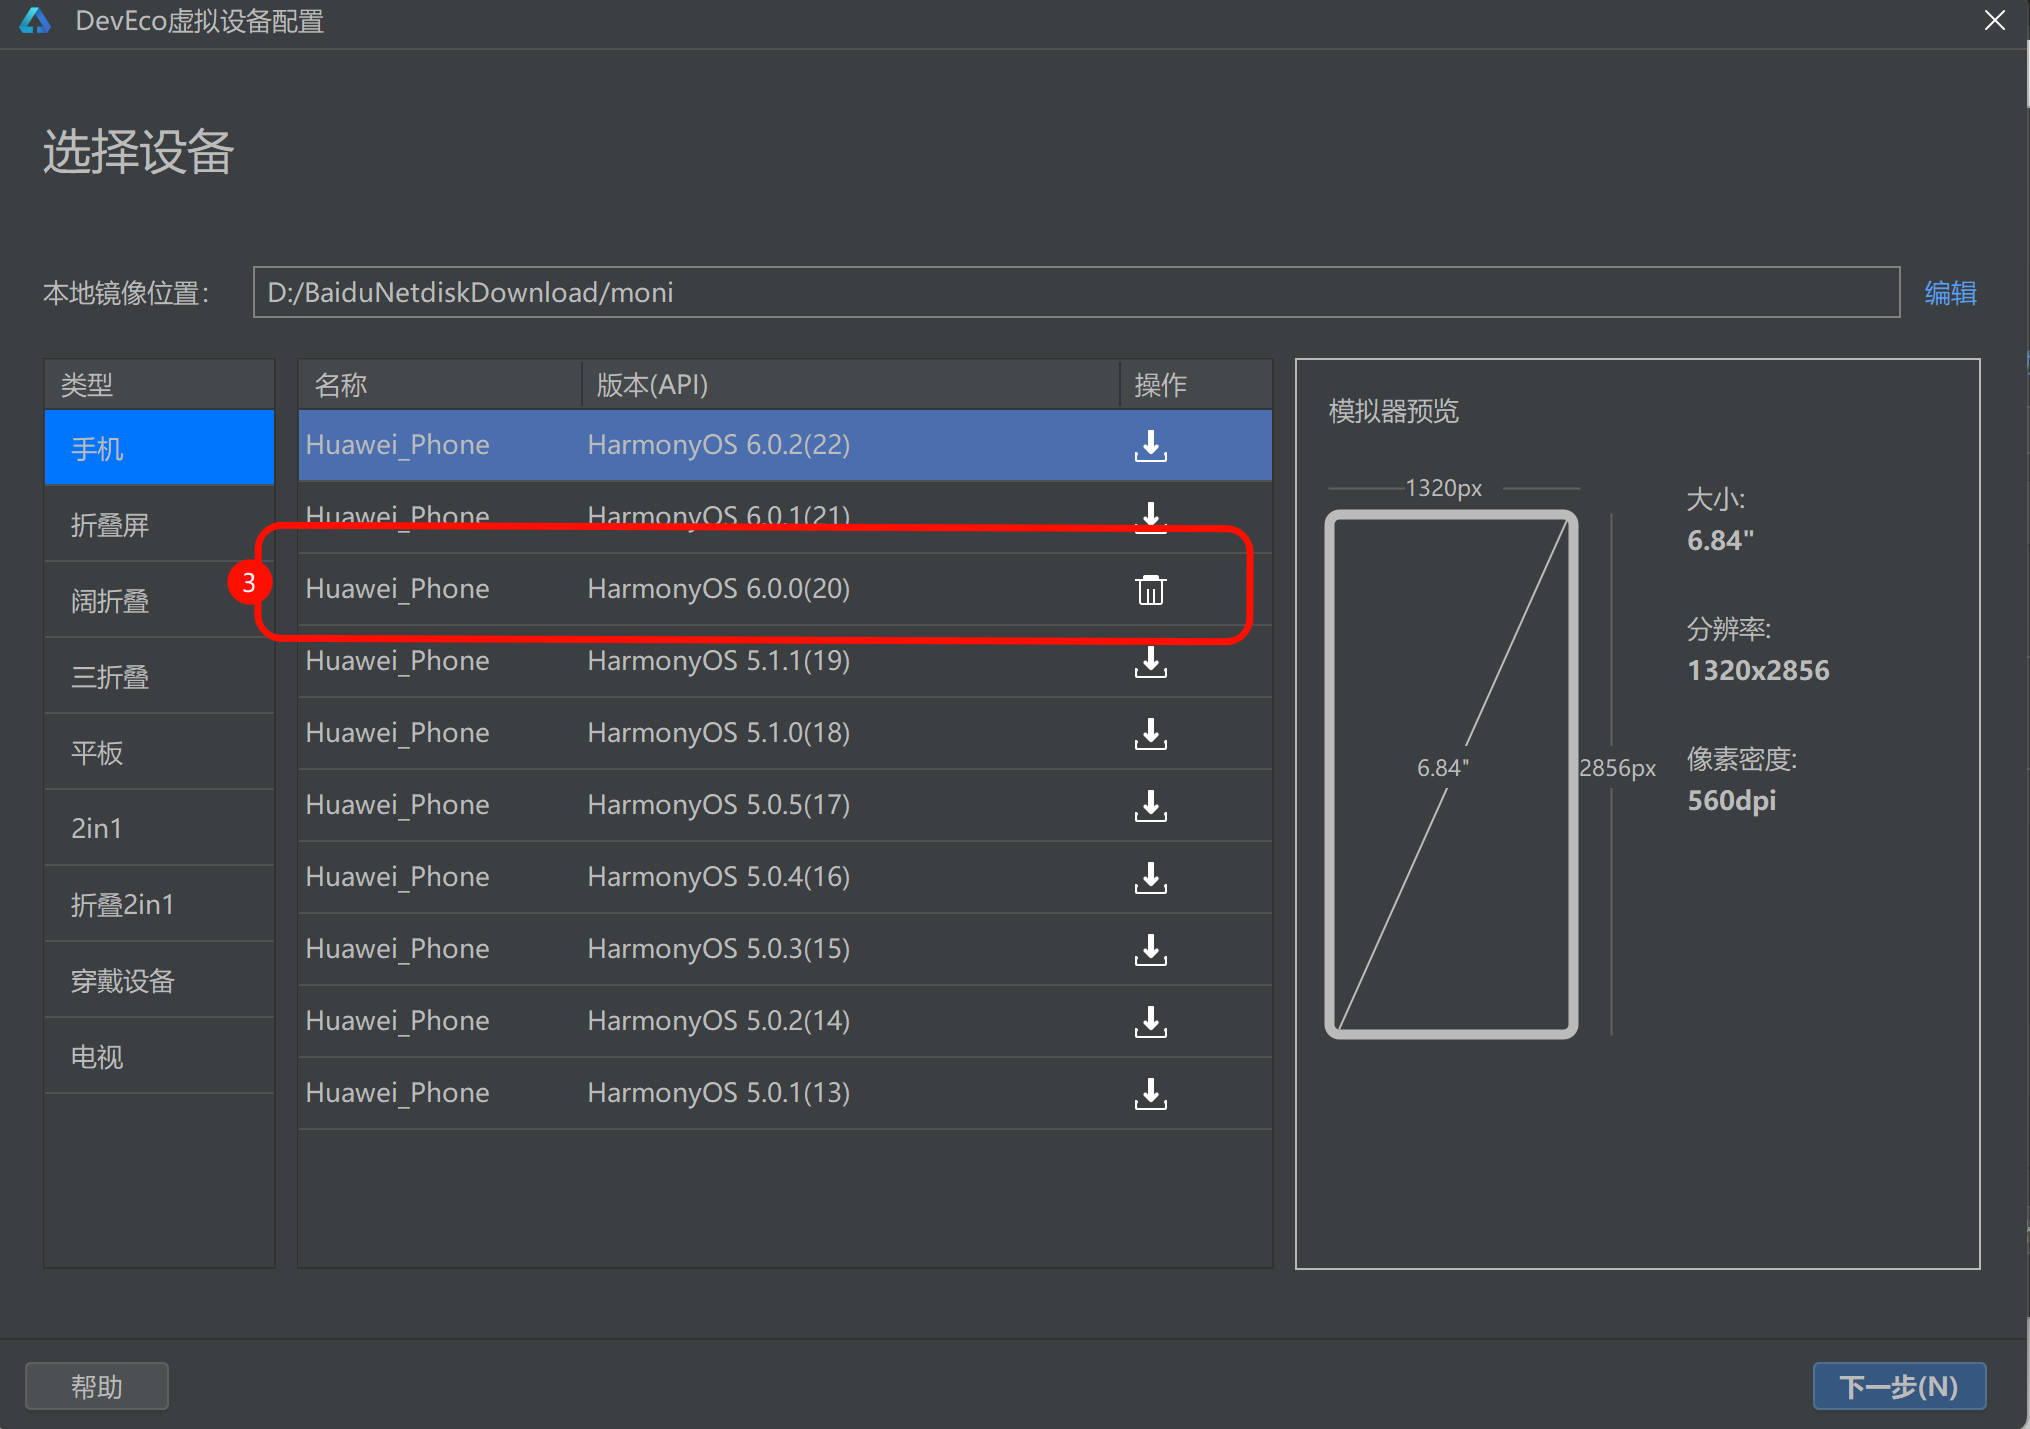Image resolution: width=2030 pixels, height=1429 pixels.
Task: Download HarmonyOS 5.0.2(14) image
Action: (x=1150, y=1022)
